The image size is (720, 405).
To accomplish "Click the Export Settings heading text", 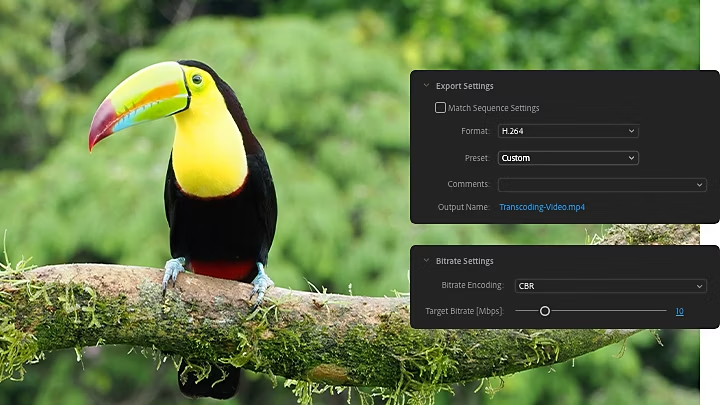I will coord(464,86).
